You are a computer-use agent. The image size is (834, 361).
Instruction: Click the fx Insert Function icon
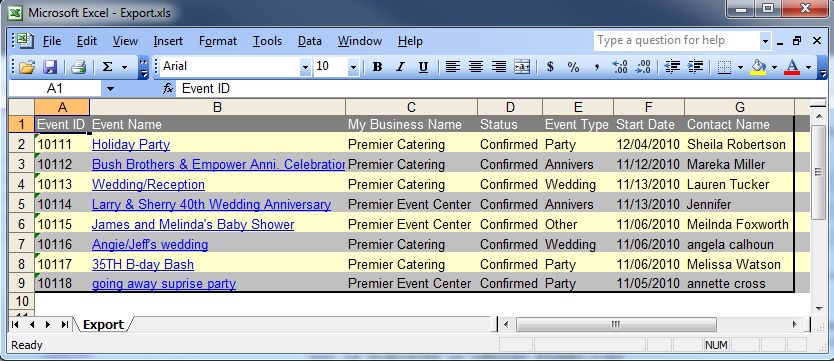[168, 89]
